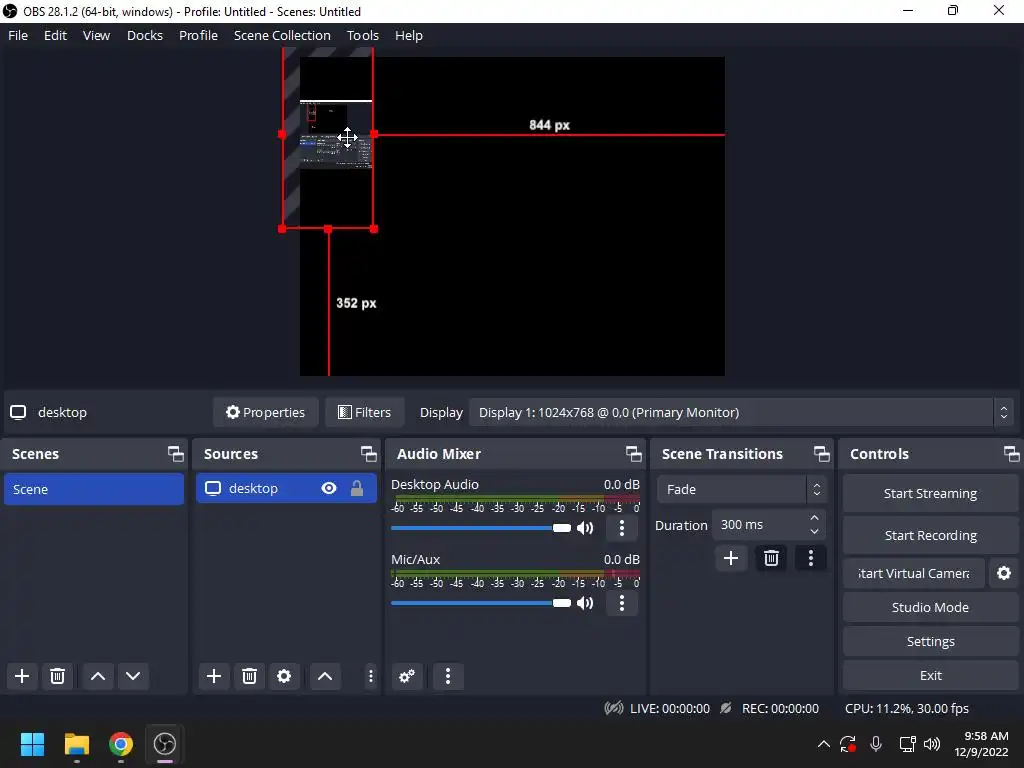Open Filters for desktop source

click(x=364, y=413)
